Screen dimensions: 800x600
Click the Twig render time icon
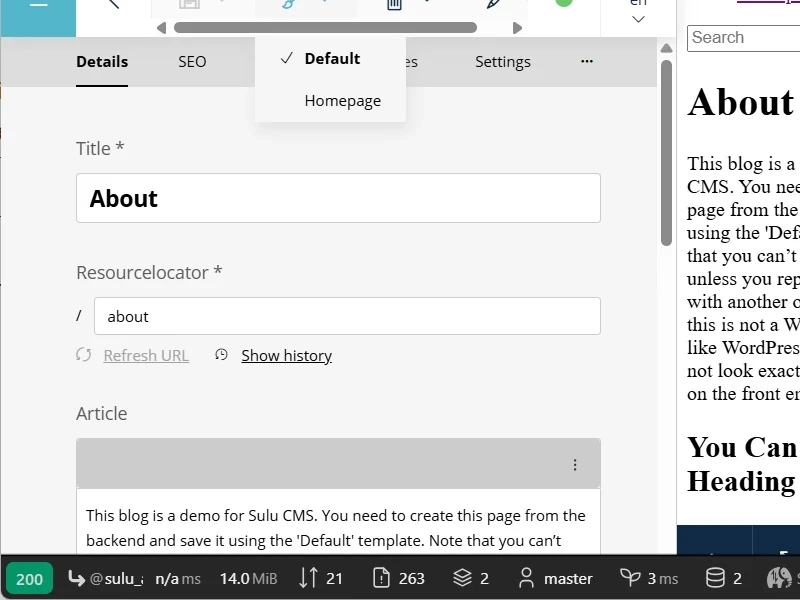pyautogui.click(x=630, y=578)
